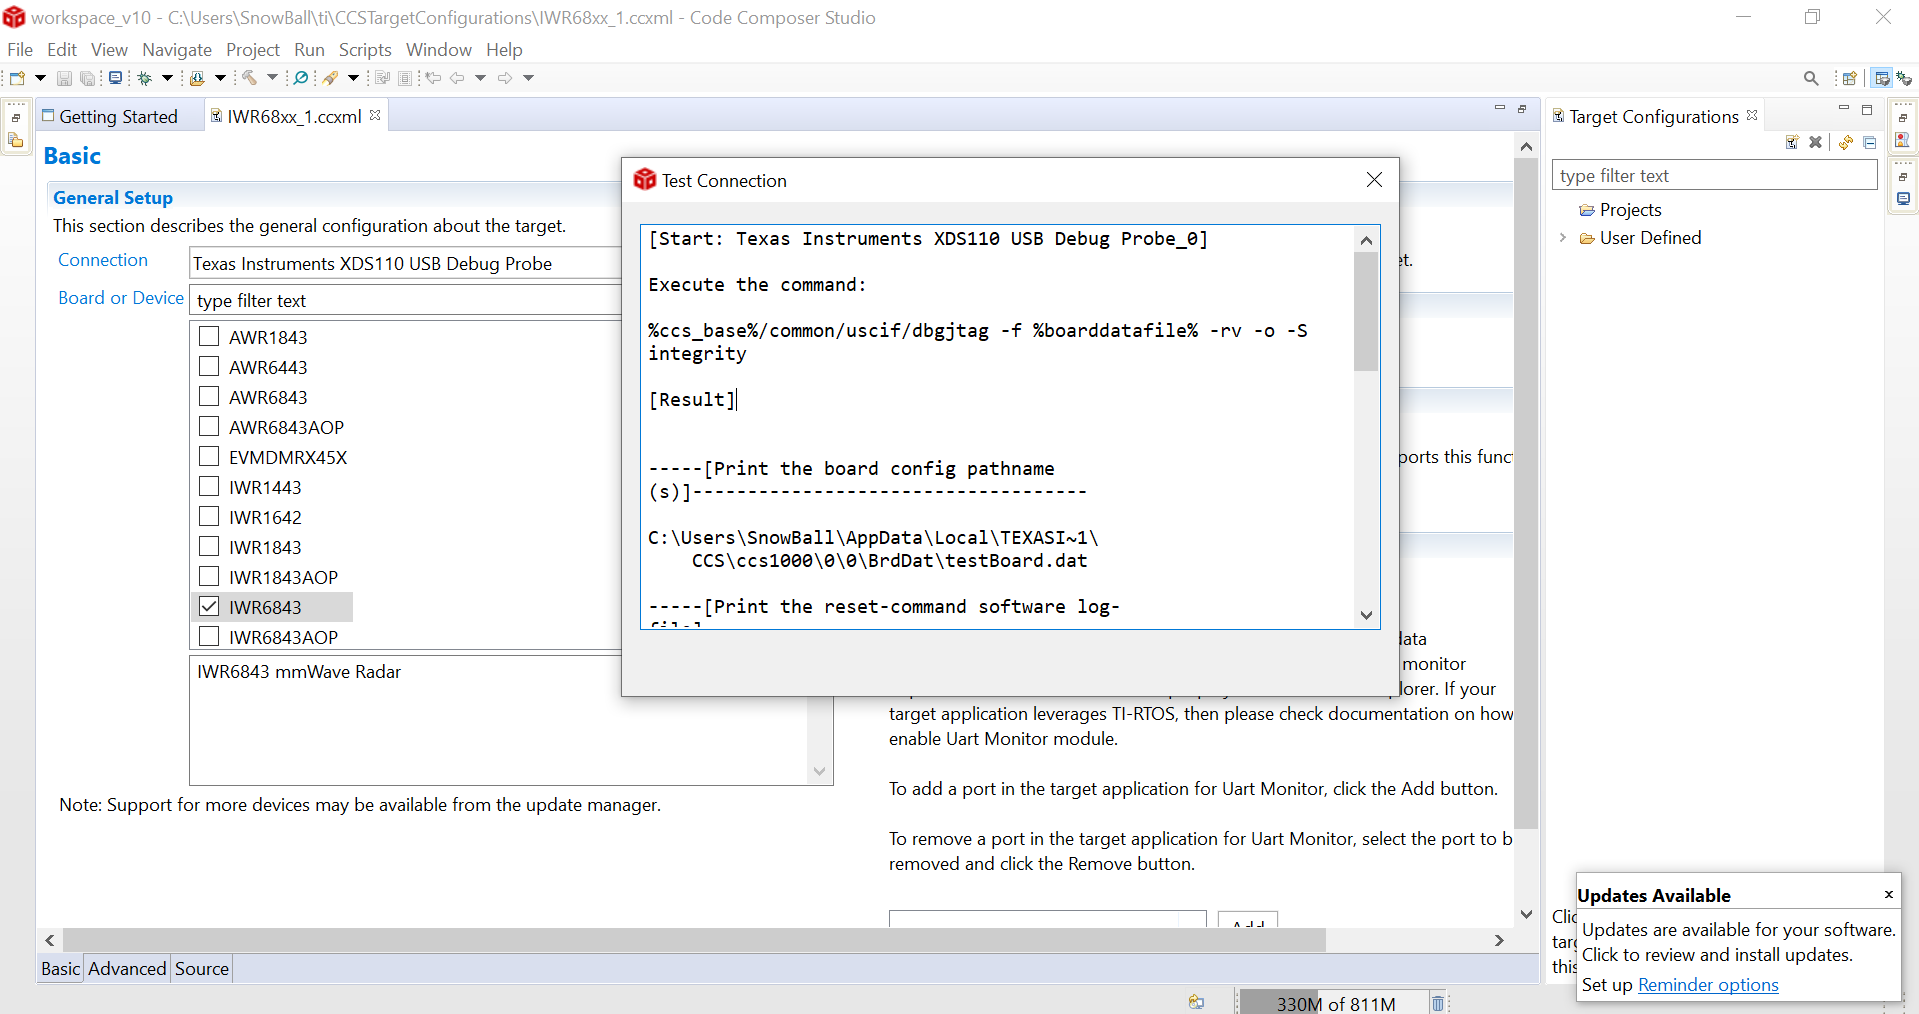Start Debug with the green bug icon
1919x1014 pixels.
(x=146, y=78)
